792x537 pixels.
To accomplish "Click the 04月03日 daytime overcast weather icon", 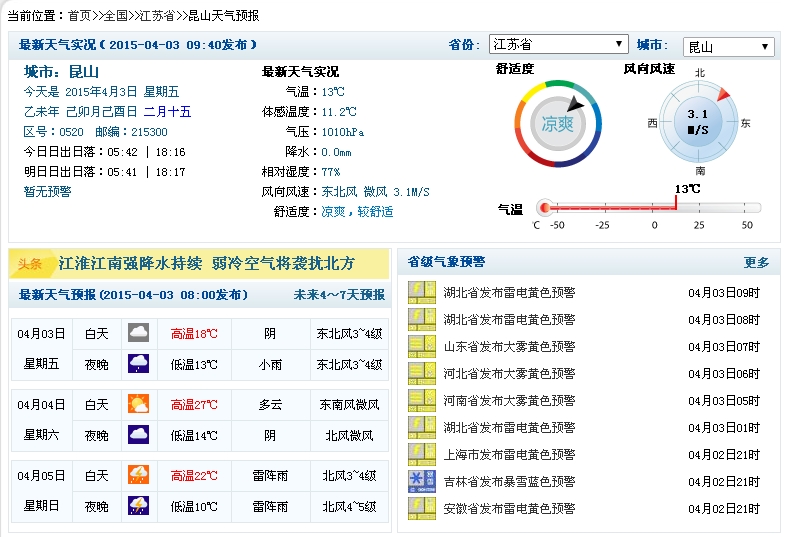I will point(138,333).
